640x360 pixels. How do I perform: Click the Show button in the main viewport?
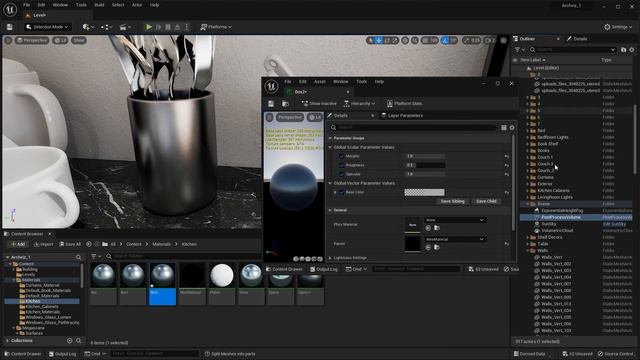point(79,40)
